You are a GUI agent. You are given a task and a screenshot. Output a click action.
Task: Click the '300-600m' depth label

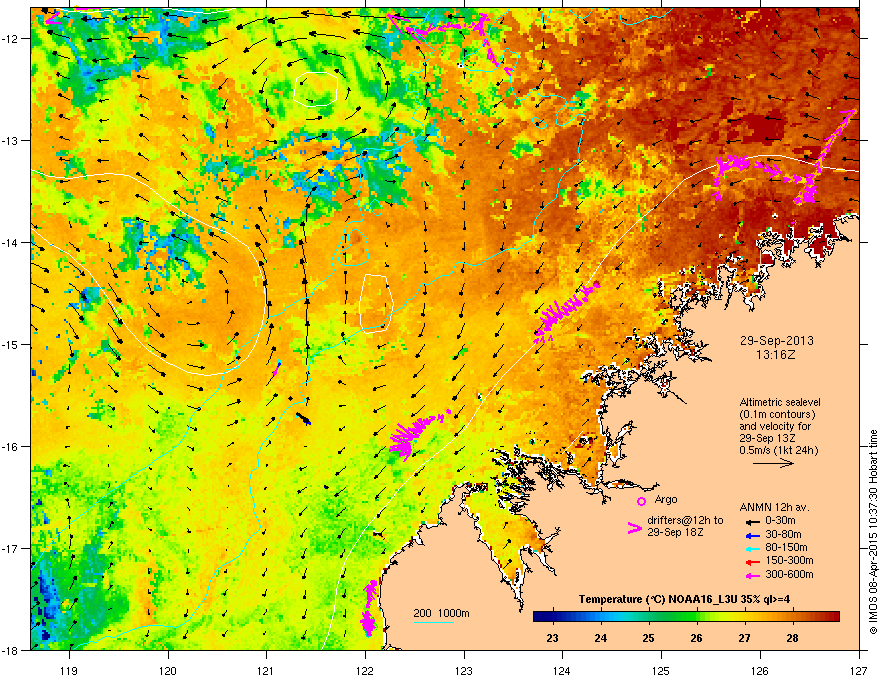click(789, 575)
